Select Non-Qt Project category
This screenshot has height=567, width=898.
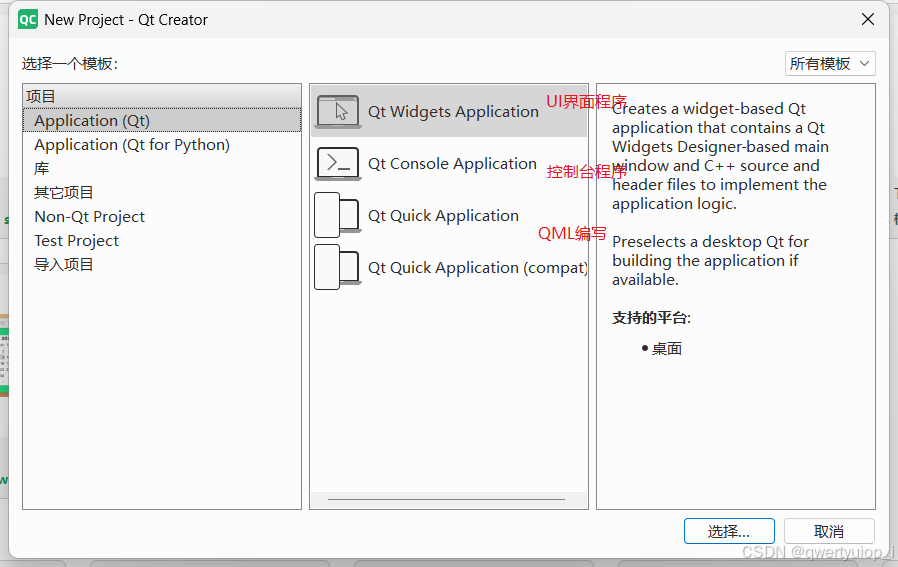[x=162, y=217]
